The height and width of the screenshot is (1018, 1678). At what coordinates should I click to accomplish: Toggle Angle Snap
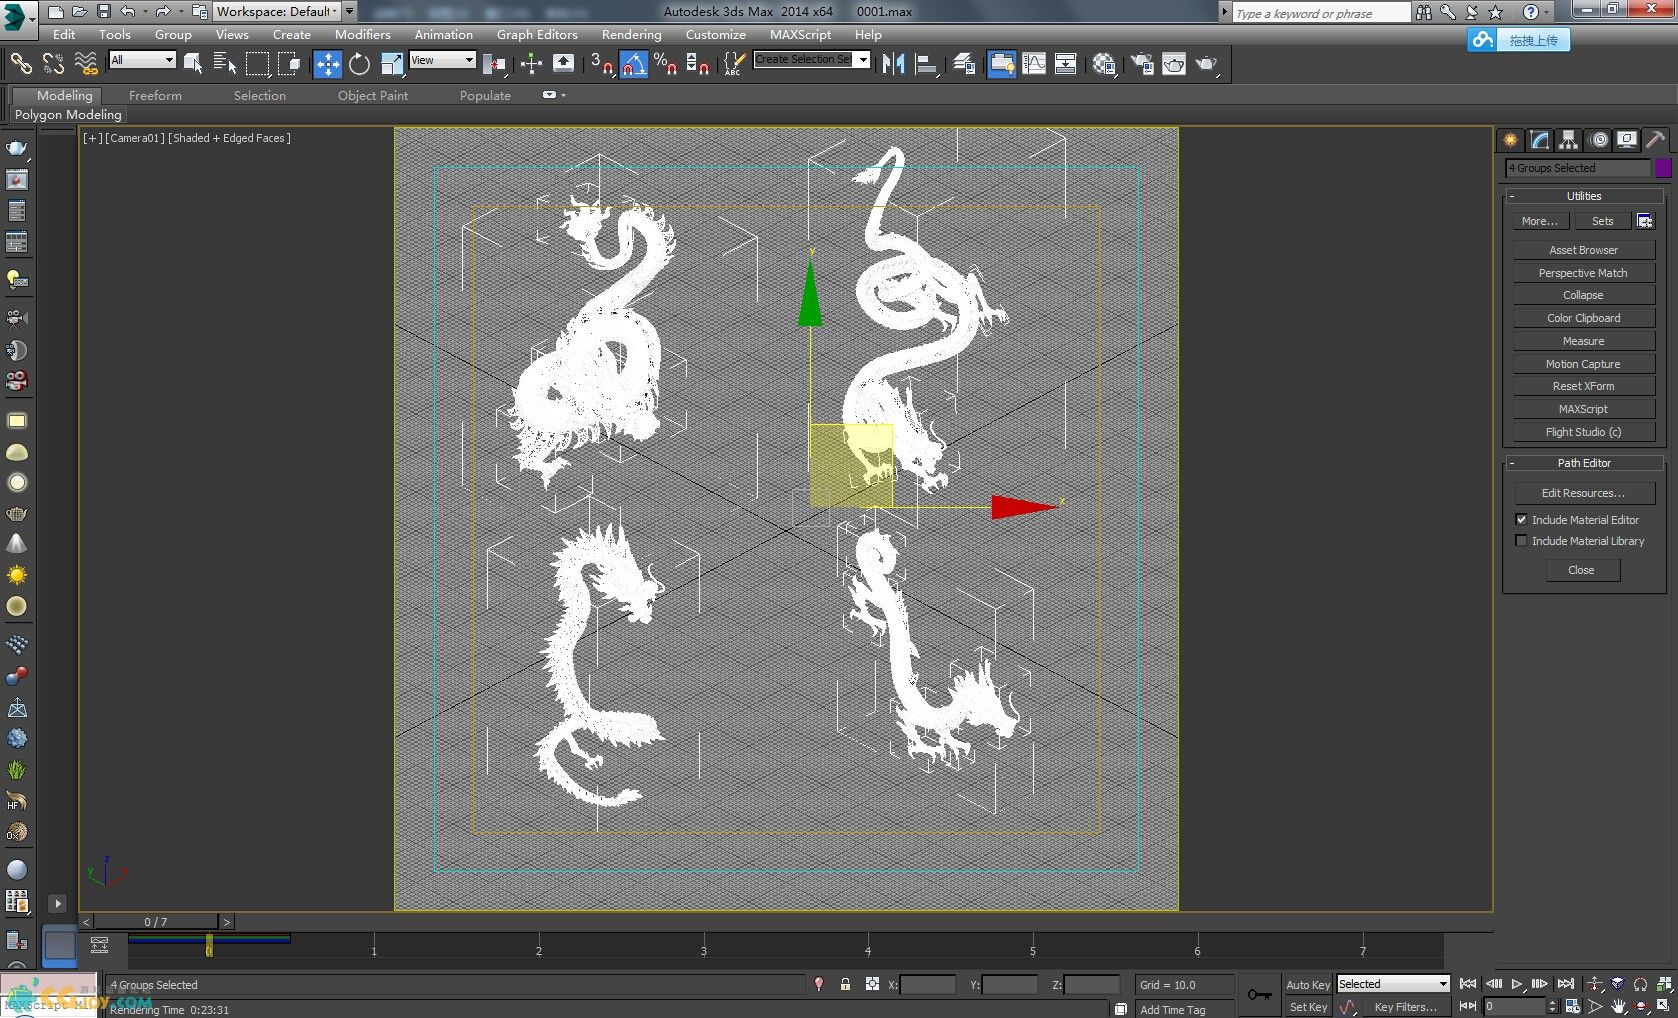(634, 64)
